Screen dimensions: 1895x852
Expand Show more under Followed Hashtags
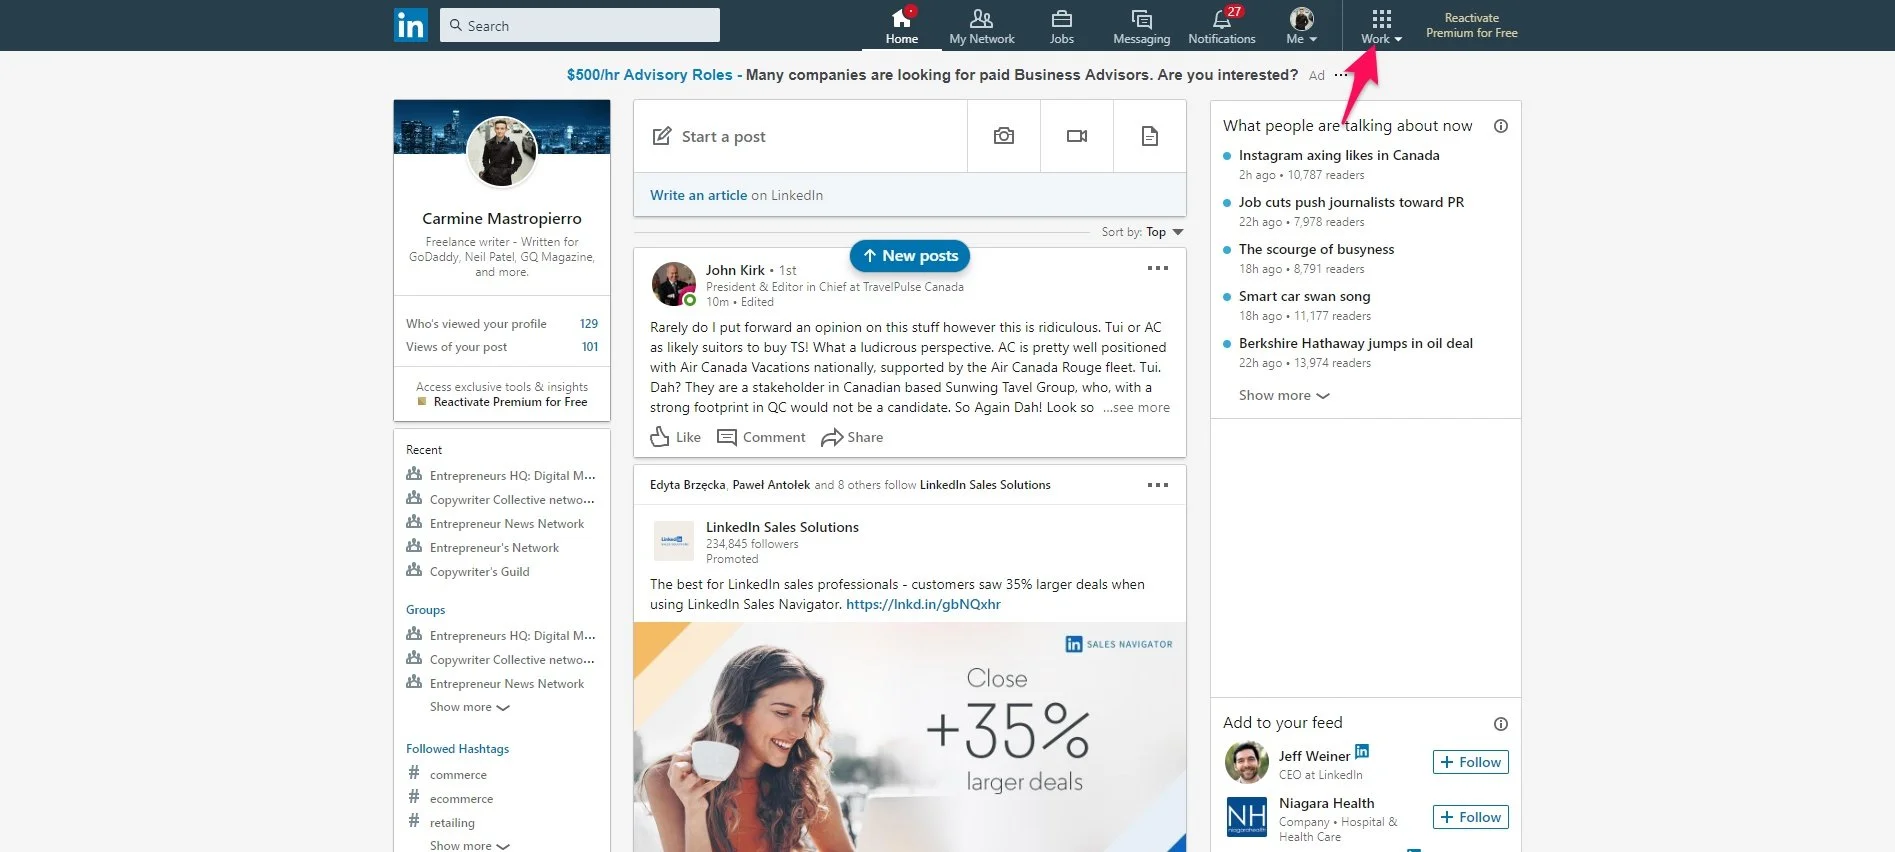pyautogui.click(x=470, y=845)
